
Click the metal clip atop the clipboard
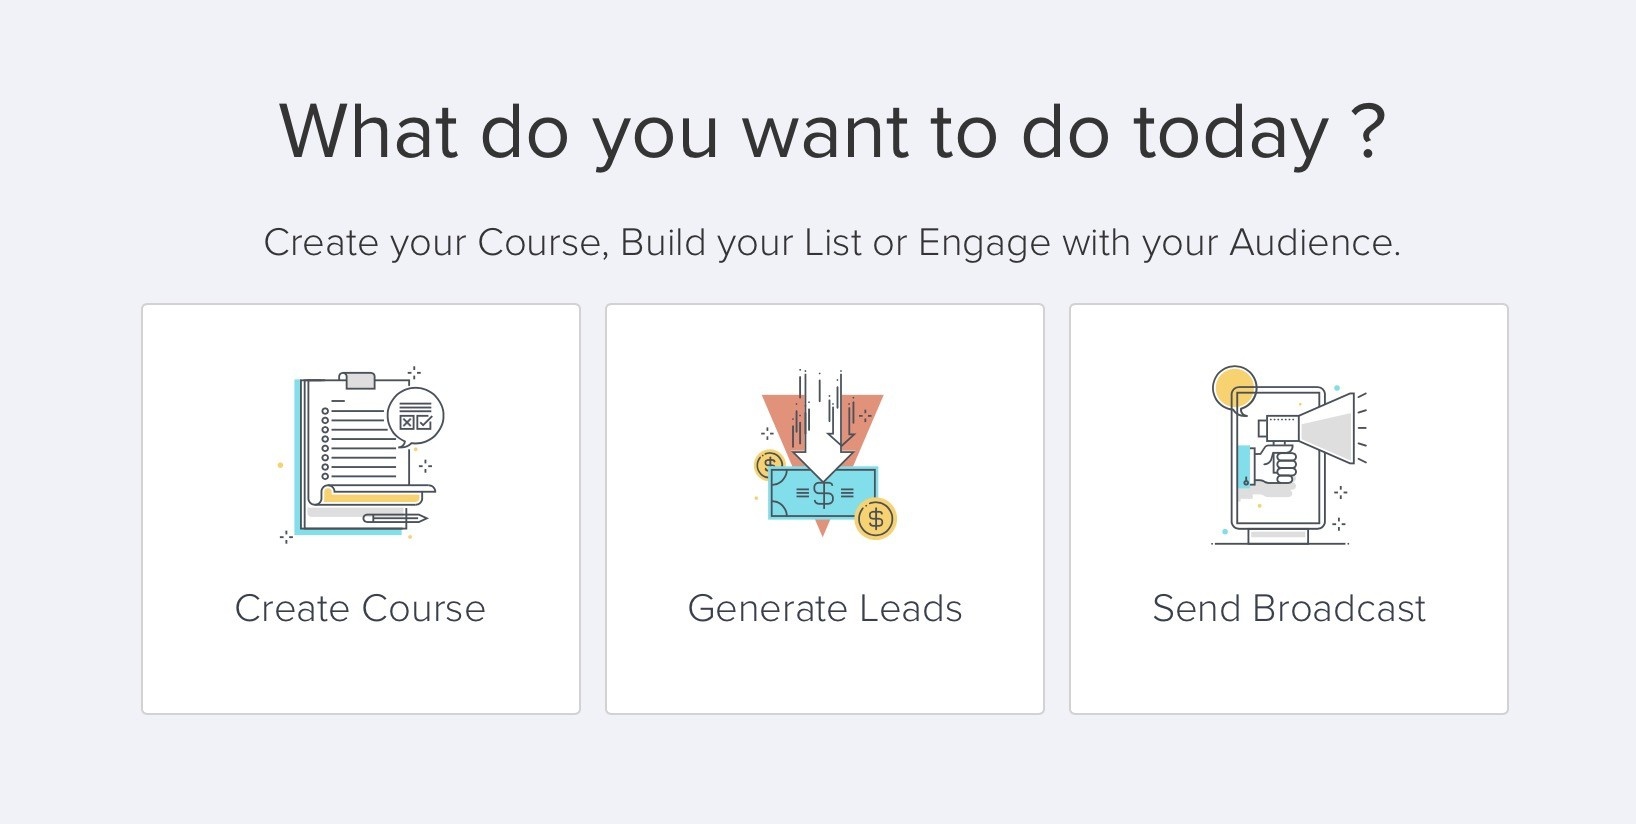click(x=357, y=380)
